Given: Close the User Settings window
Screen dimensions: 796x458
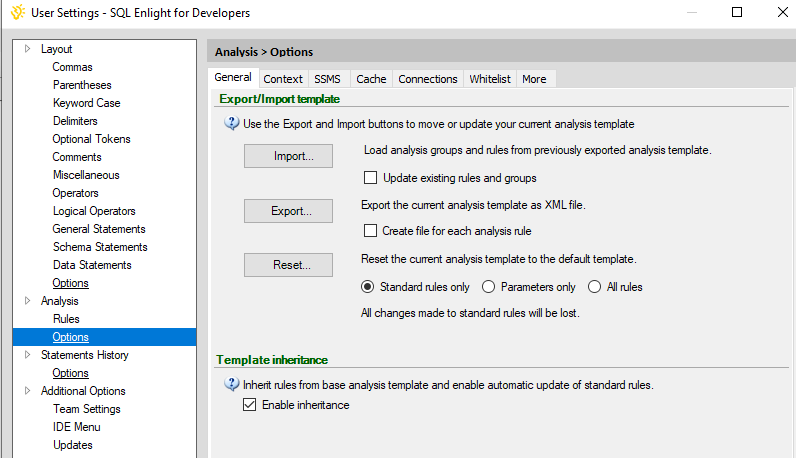Looking at the screenshot, I should (x=783, y=12).
